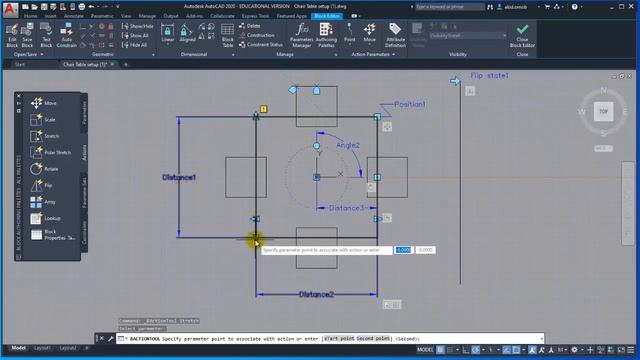The height and width of the screenshot is (360, 640).
Task: Open the Block Table tool
Action: click(227, 36)
